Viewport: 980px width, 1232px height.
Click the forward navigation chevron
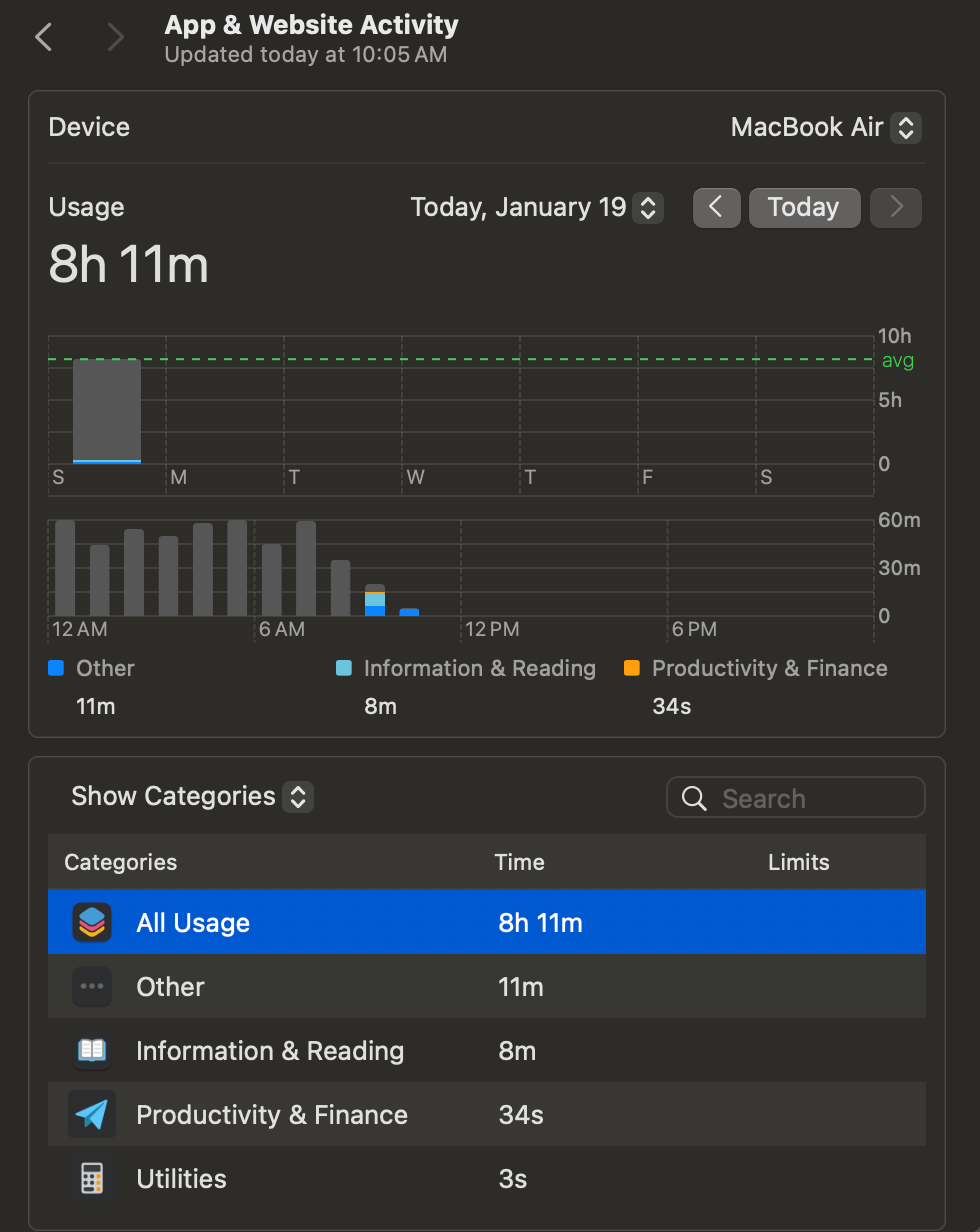116,38
